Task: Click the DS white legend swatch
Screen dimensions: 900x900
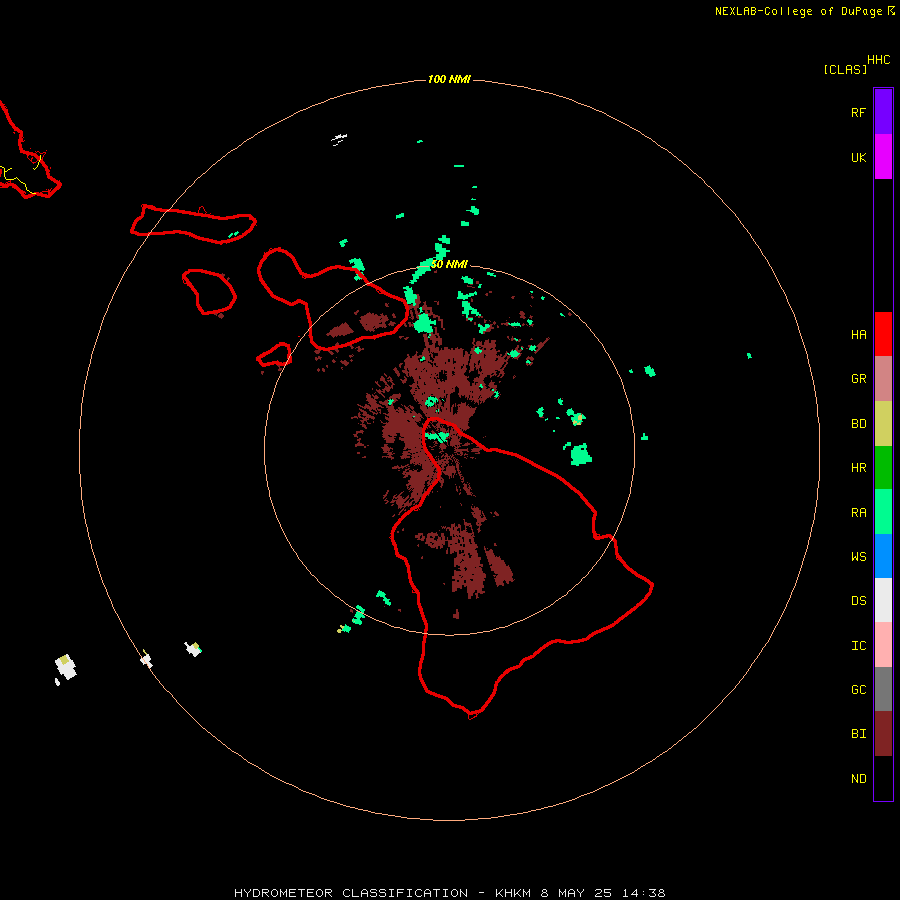Action: 883,600
